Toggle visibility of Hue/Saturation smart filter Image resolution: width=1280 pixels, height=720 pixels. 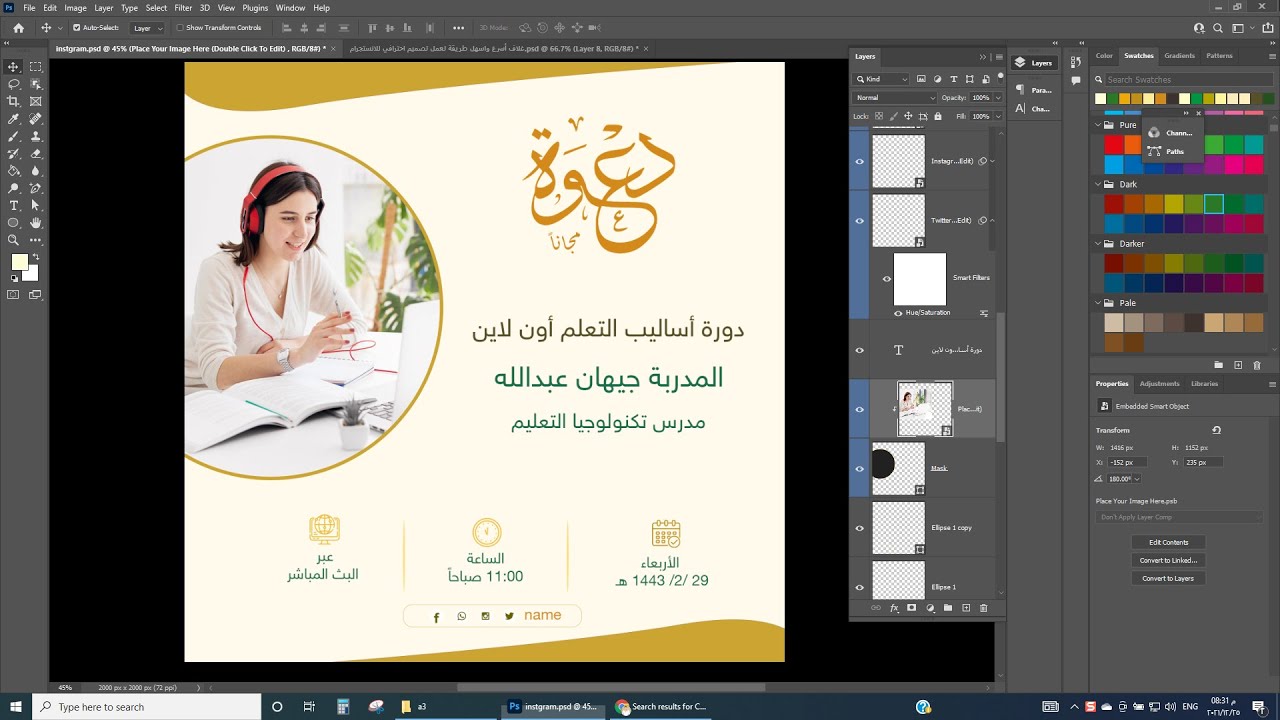pos(898,313)
